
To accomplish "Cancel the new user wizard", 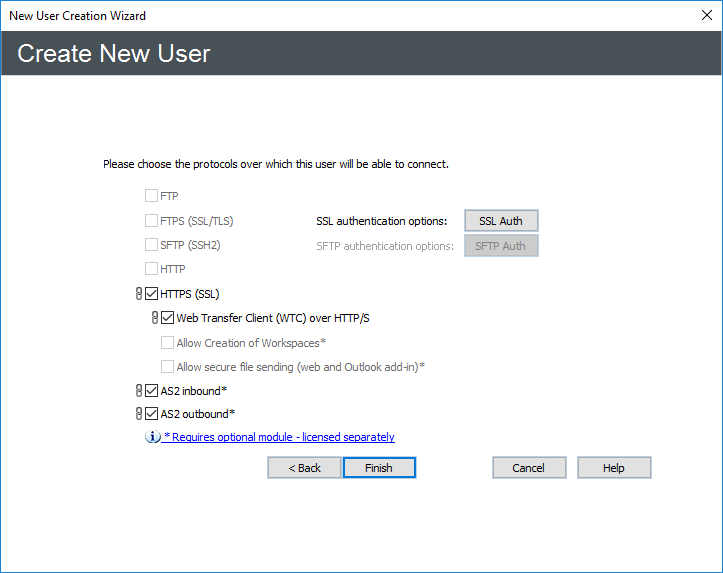I will [x=529, y=468].
